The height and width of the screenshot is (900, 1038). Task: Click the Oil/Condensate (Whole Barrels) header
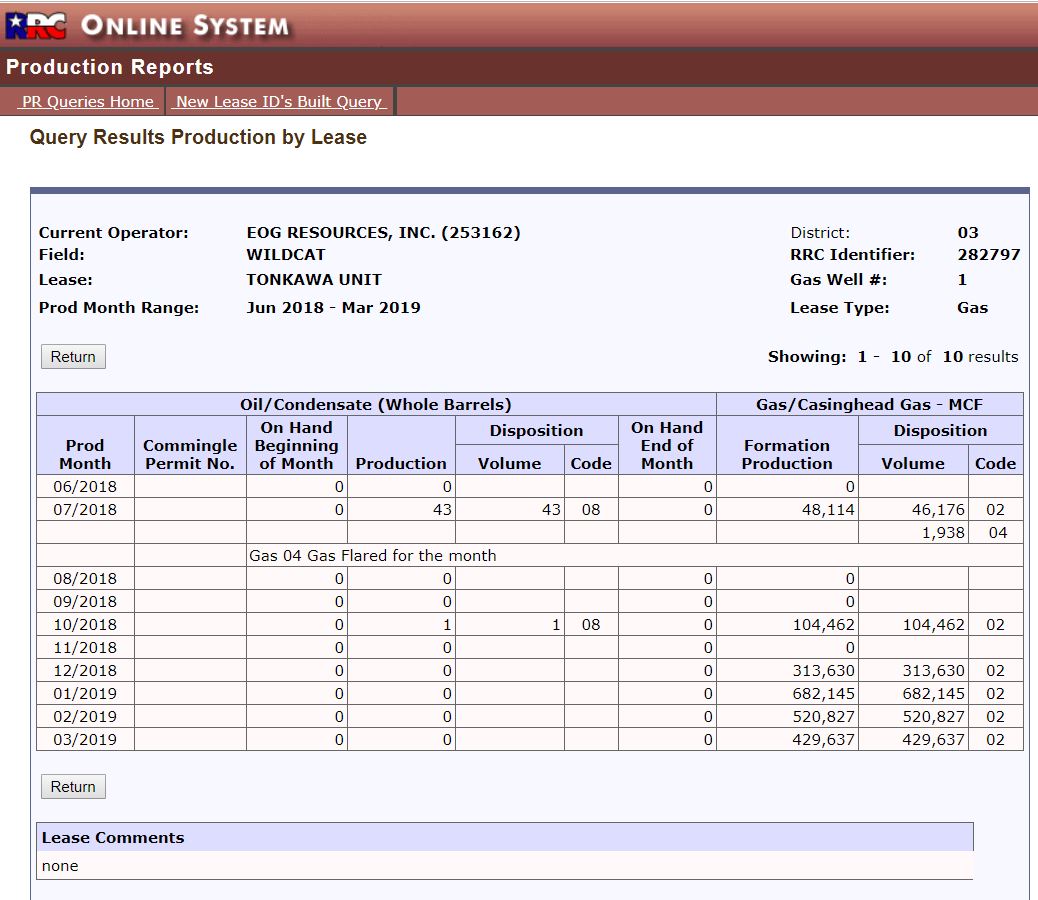[x=376, y=404]
